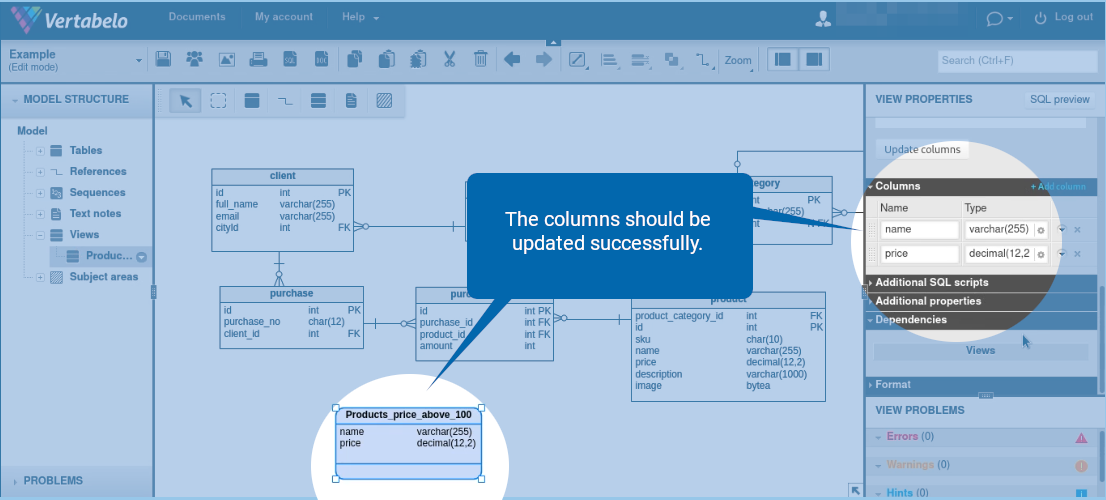Collapse the Views tree node
The image size is (1106, 500).
tap(41, 236)
